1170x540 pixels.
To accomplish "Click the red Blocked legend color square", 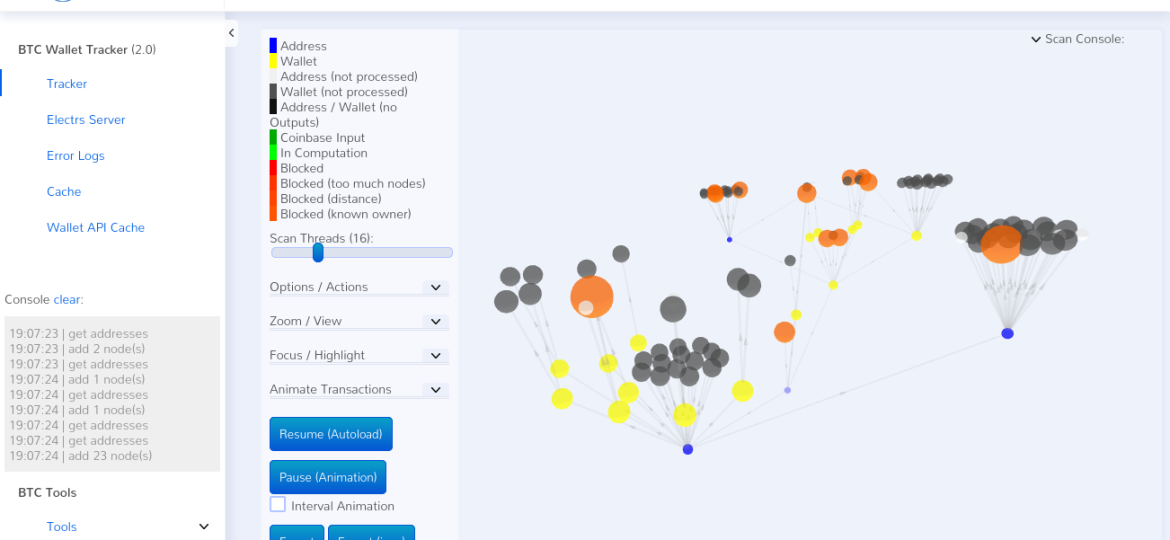I will (273, 168).
